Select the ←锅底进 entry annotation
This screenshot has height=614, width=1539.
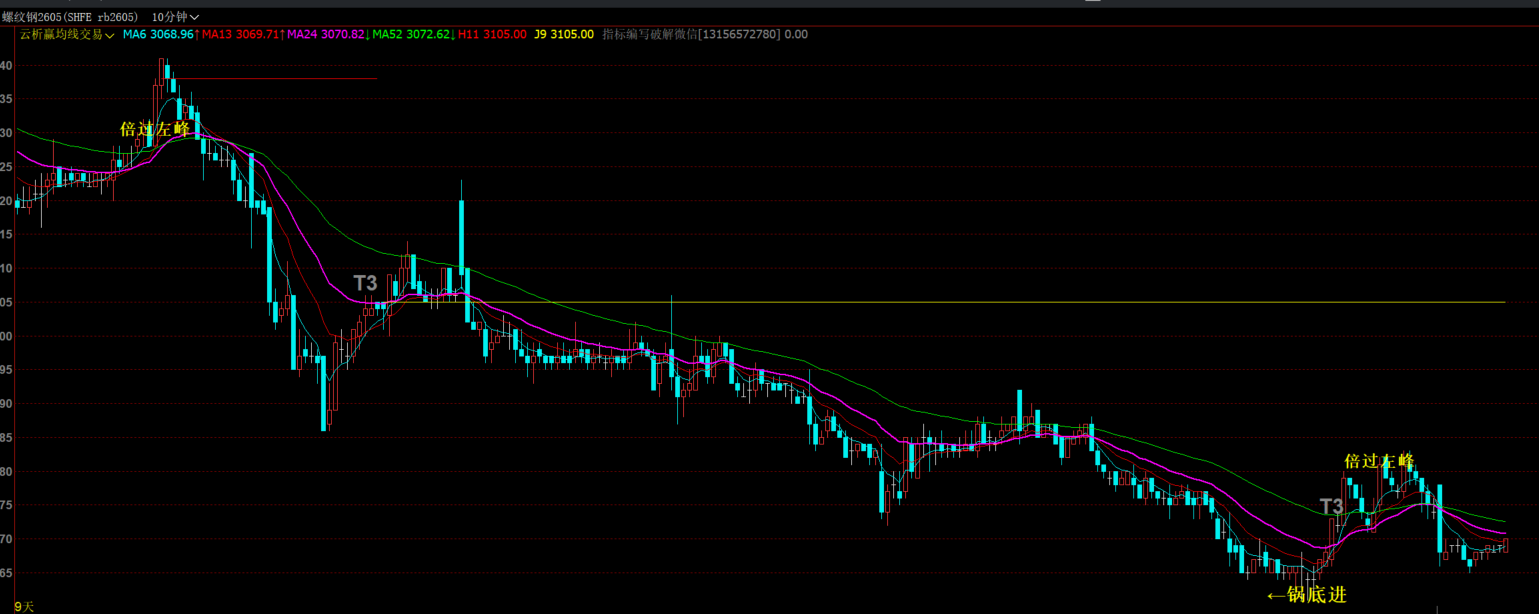coord(1306,595)
